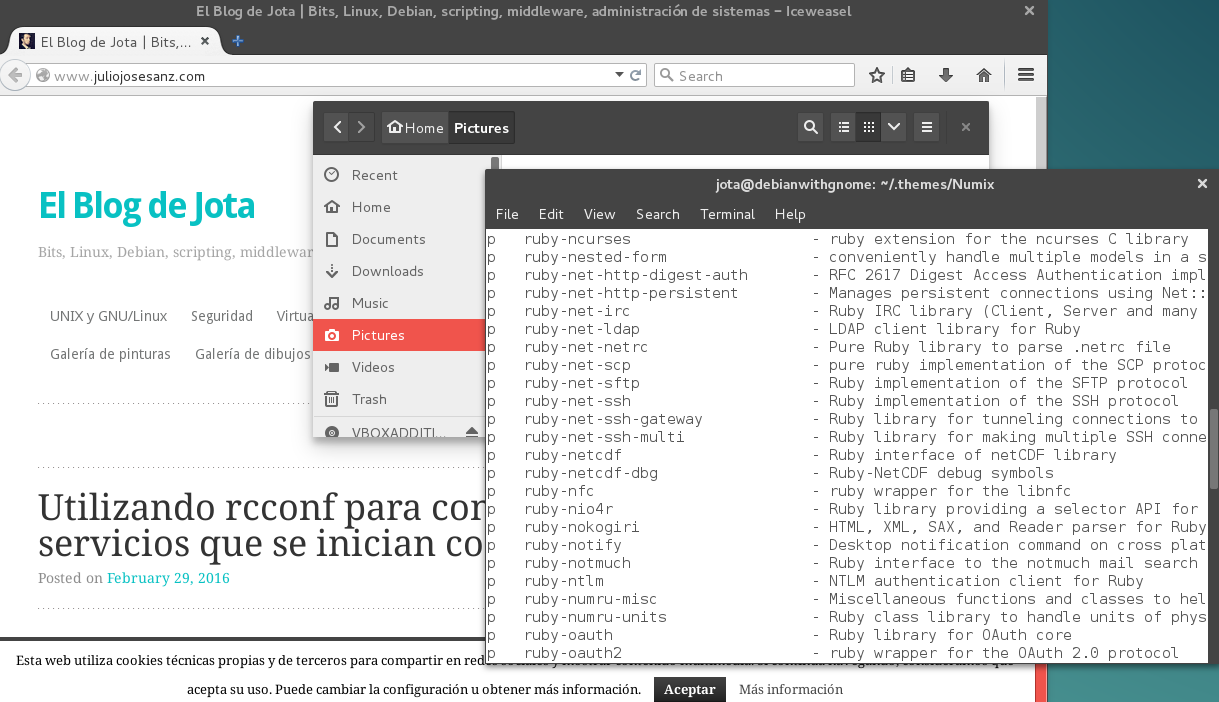Accept cookies with the Aceptar button
This screenshot has height=702, width=1219.
tap(689, 689)
